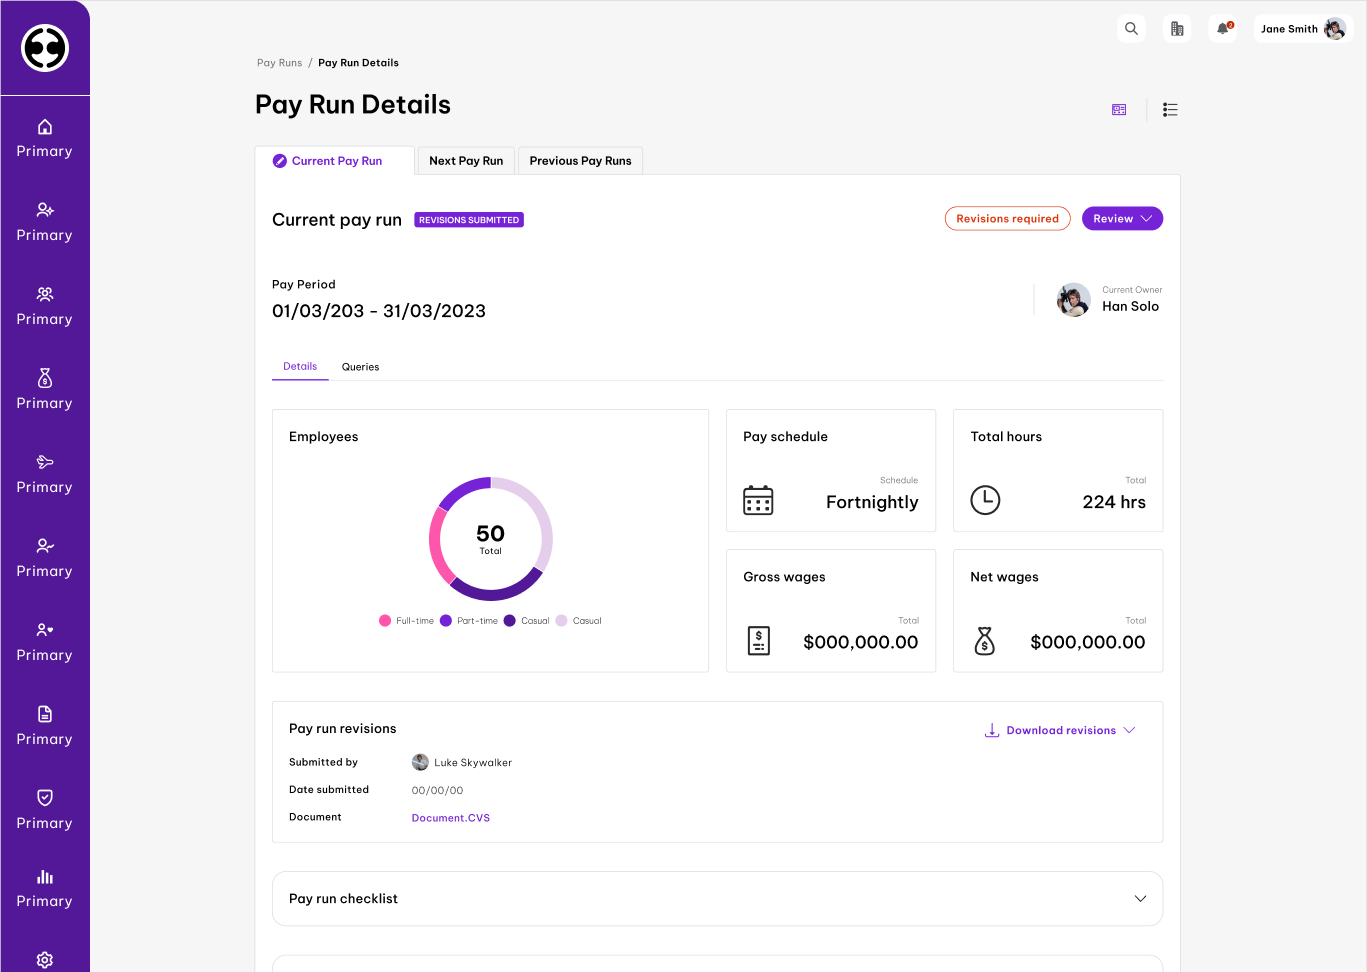Open Download revisions dropdown
1367x972 pixels.
click(x=1060, y=731)
